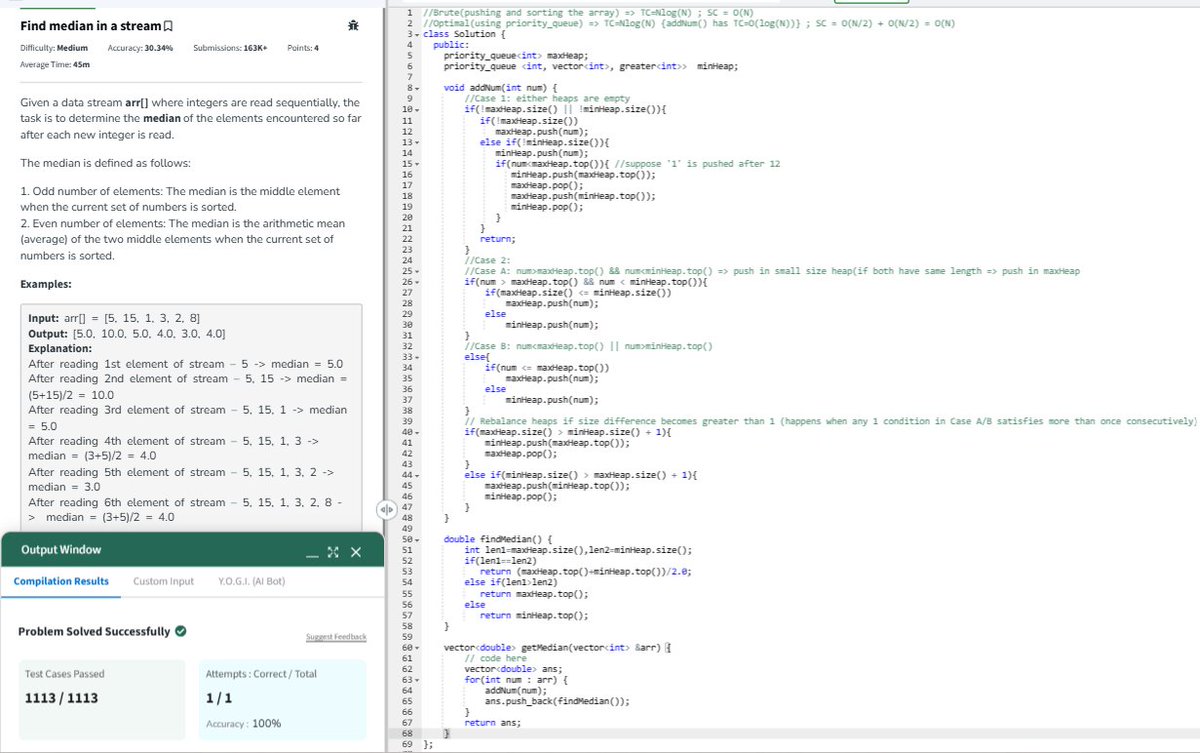Minimize the Output Window panel
1200x753 pixels.
tap(312, 554)
